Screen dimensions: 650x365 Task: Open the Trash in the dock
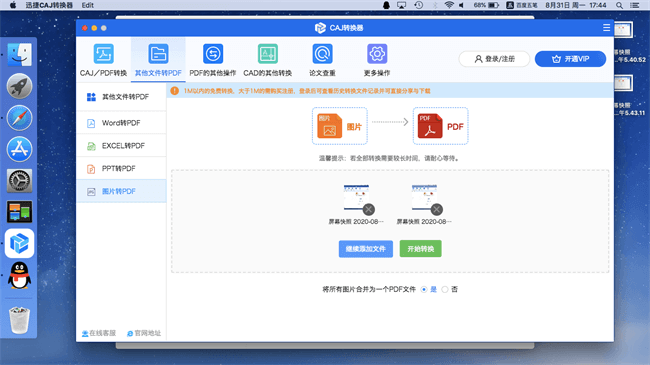(19, 320)
